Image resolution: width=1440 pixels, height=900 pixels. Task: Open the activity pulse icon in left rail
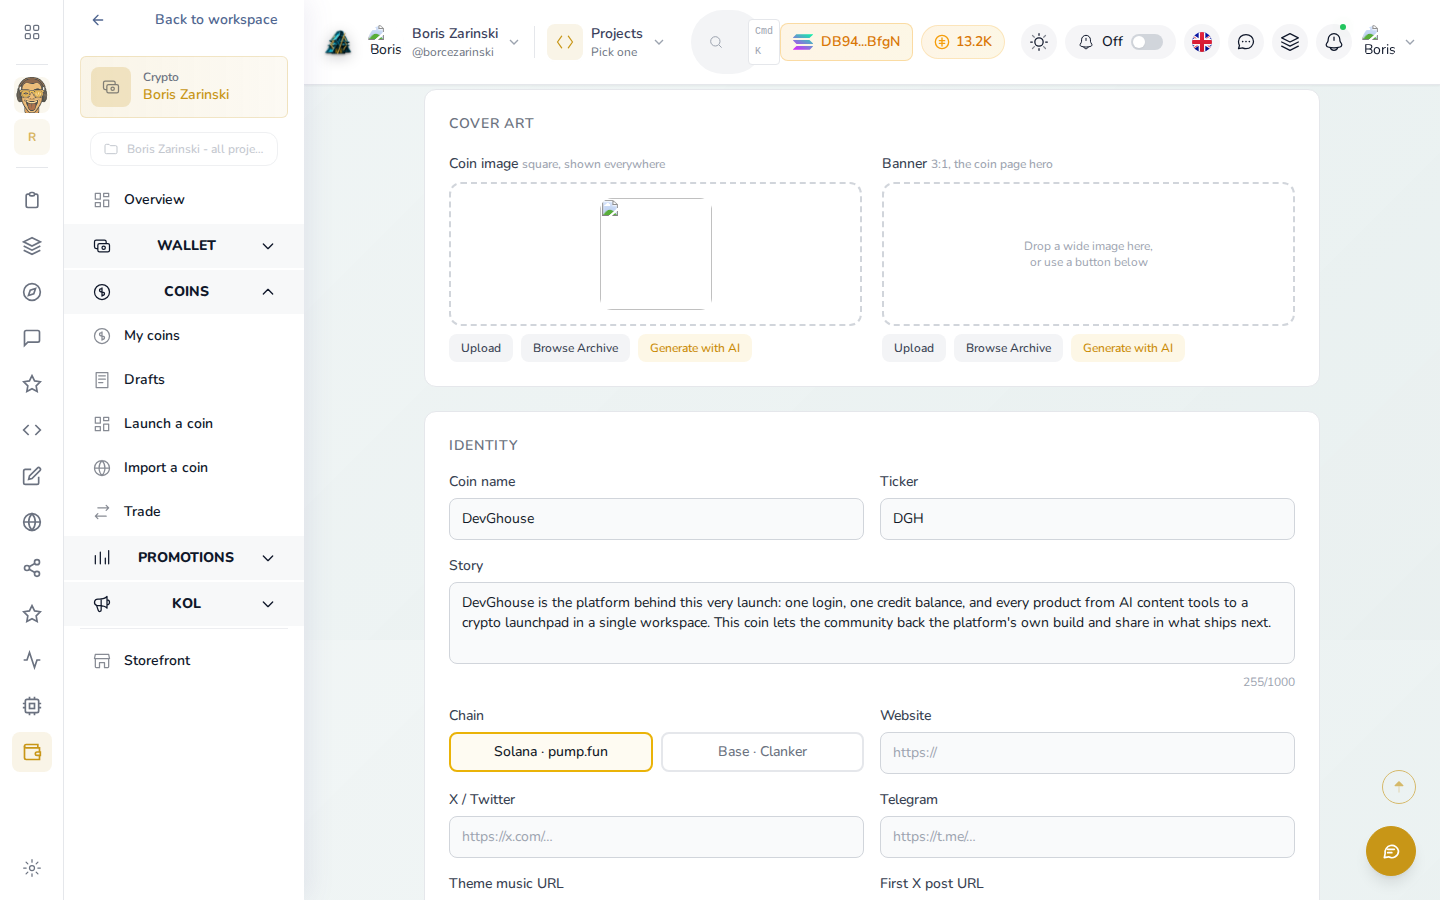point(32,660)
